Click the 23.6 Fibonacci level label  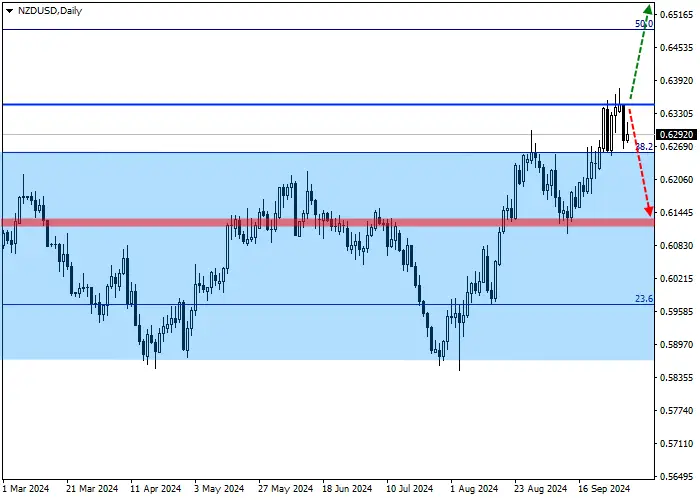(644, 299)
